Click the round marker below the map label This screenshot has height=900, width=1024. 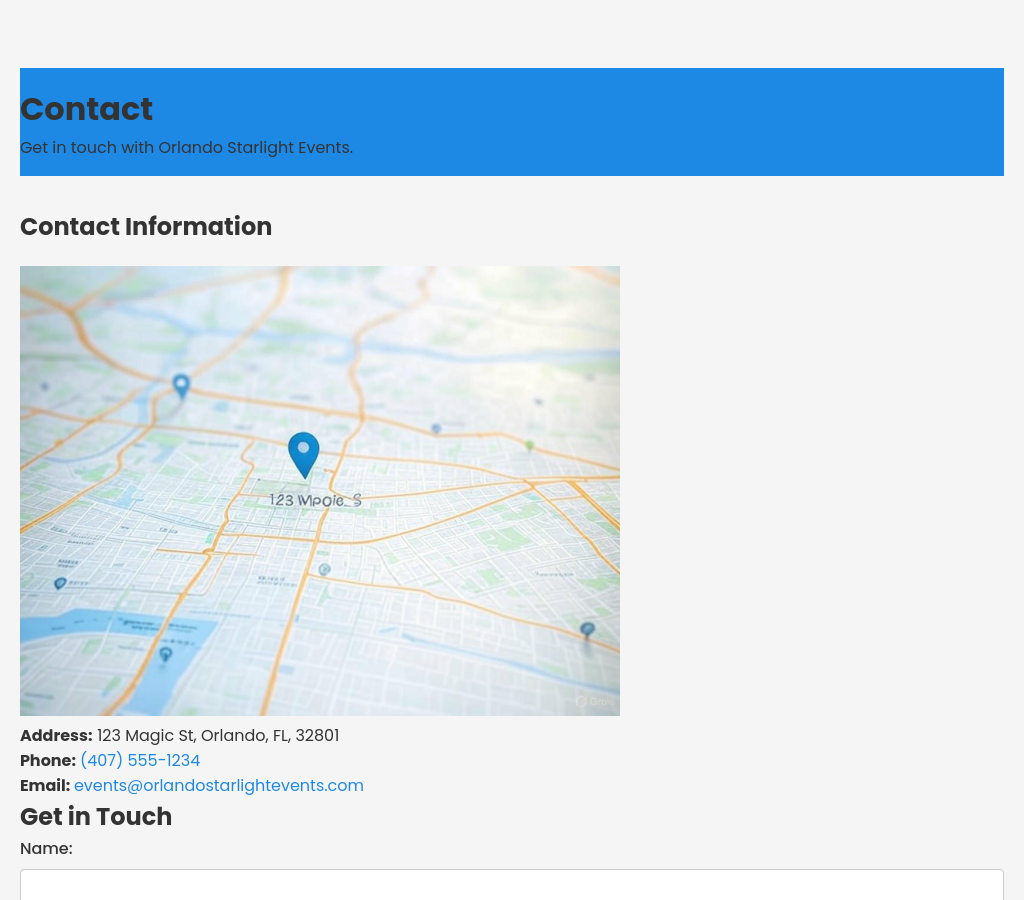324,570
